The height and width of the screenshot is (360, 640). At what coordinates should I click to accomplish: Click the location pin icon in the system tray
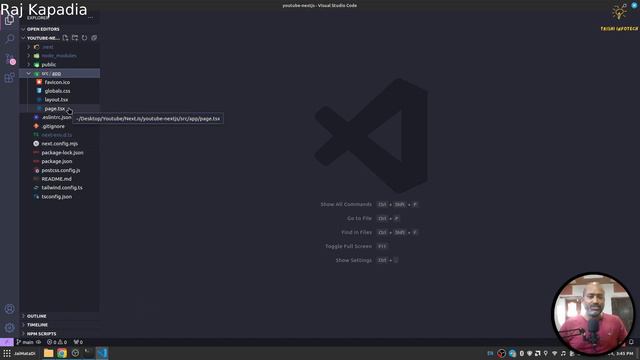coord(546,353)
